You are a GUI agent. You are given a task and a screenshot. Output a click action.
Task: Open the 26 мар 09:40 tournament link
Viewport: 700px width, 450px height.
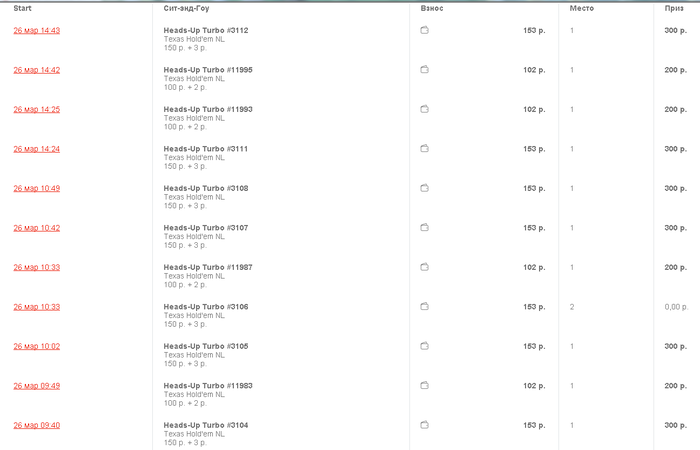pos(37,425)
